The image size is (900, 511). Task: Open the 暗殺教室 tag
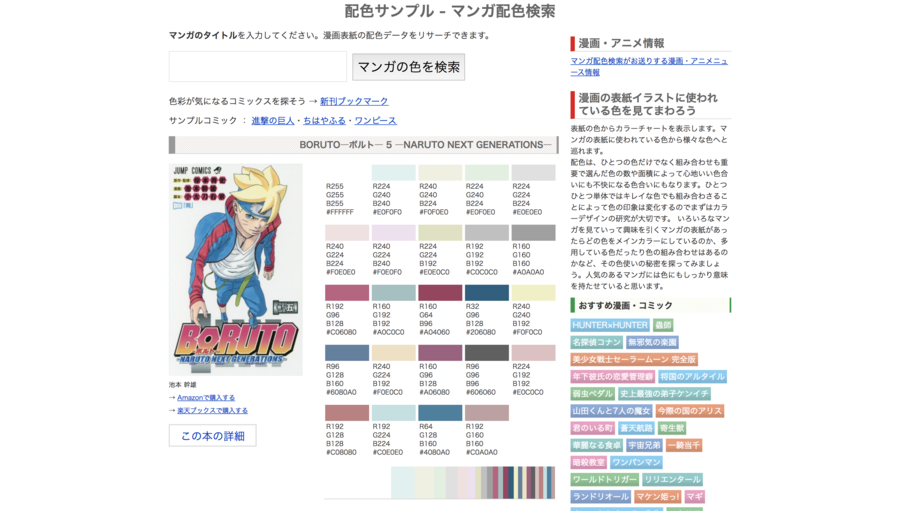[588, 462]
